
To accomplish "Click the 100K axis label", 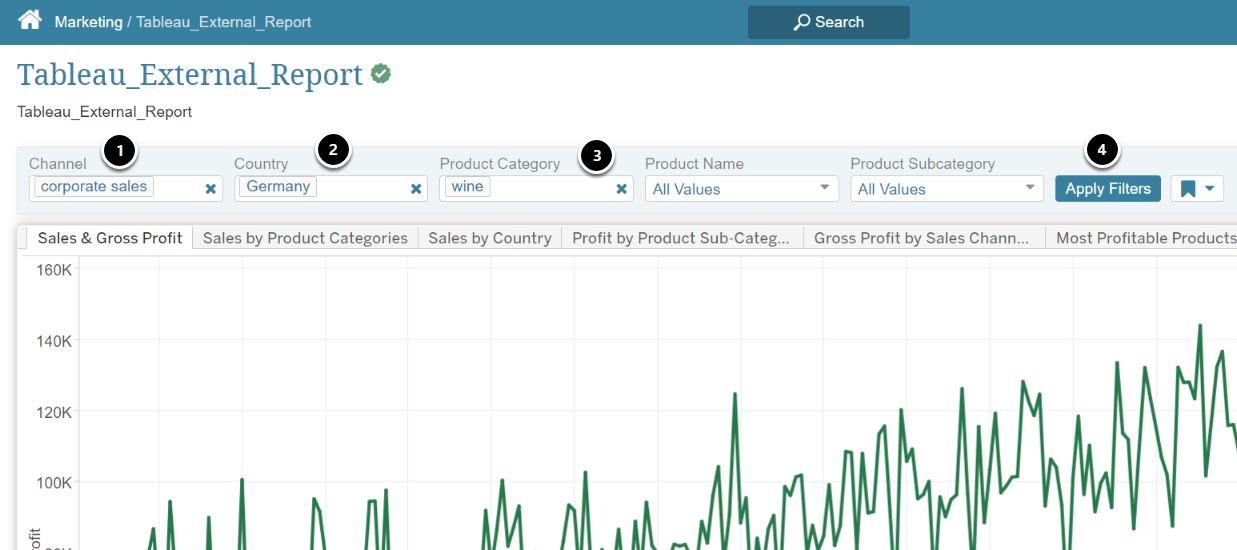I will (52, 483).
